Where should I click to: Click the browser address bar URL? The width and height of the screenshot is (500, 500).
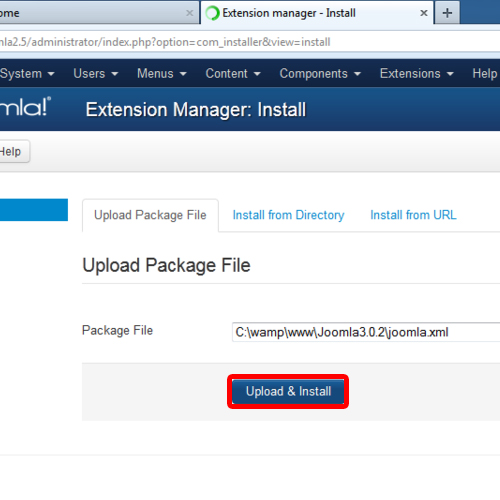(165, 42)
